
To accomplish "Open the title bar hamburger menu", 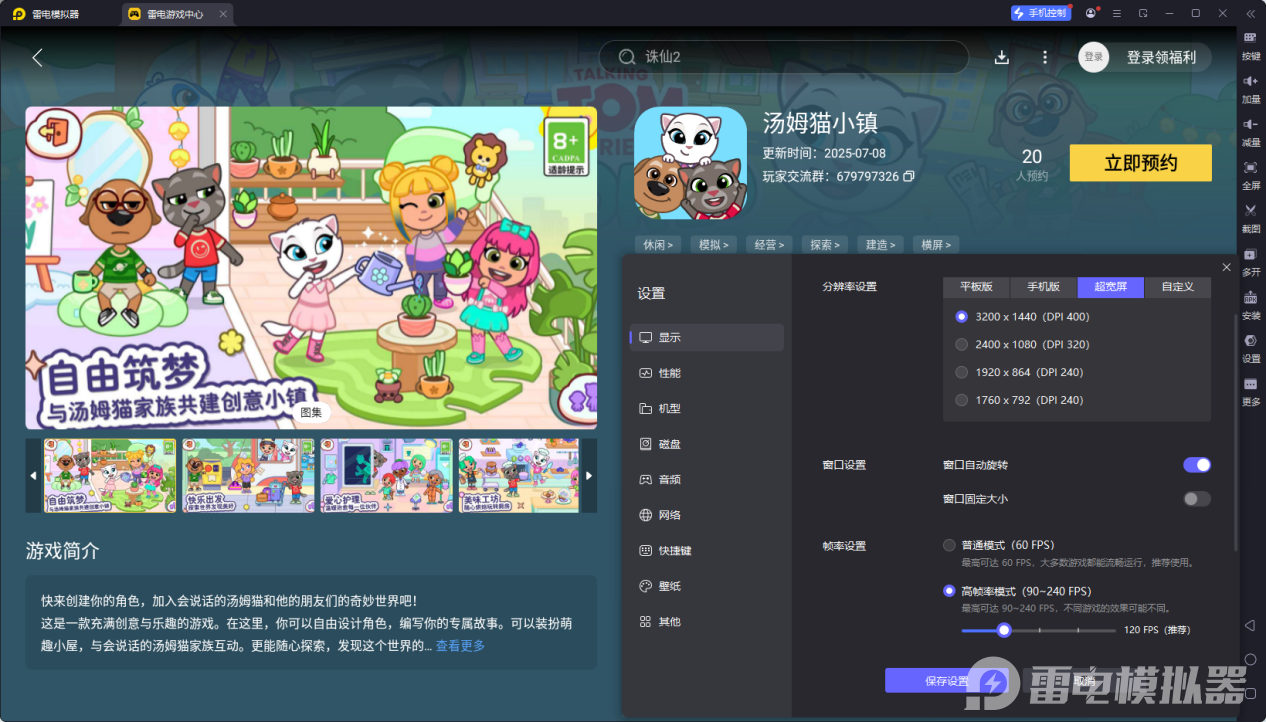I will [x=1116, y=13].
